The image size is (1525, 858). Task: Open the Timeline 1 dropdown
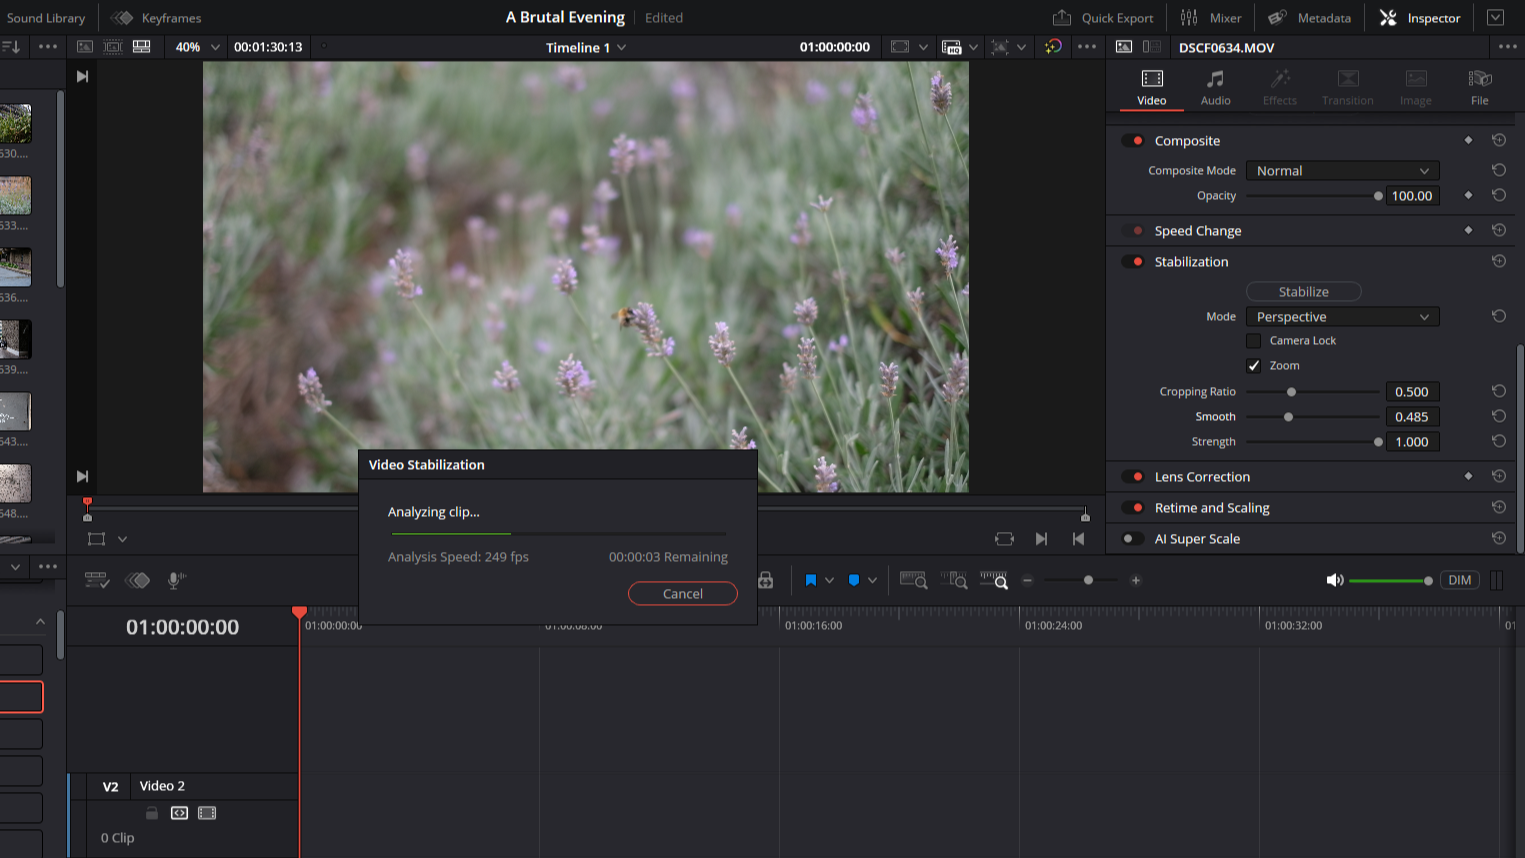[x=586, y=47]
